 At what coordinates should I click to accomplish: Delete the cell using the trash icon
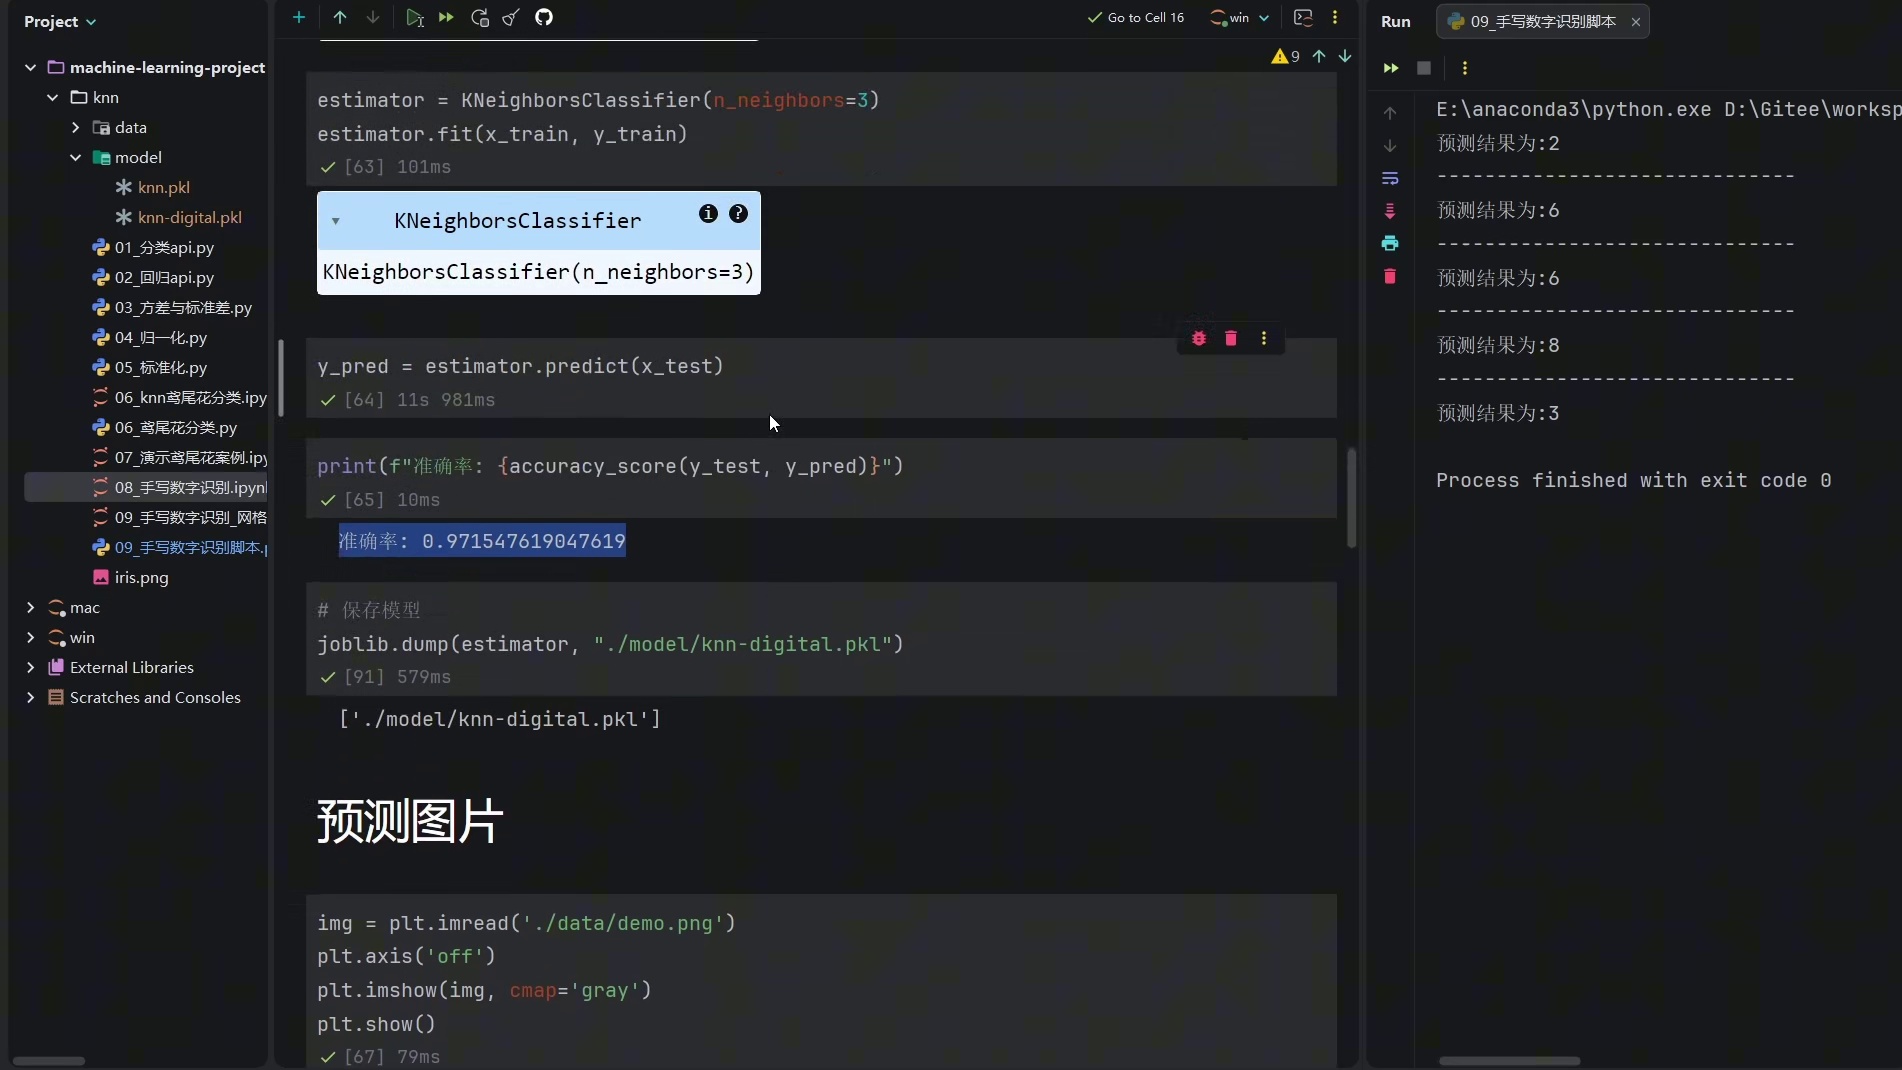pyautogui.click(x=1231, y=339)
